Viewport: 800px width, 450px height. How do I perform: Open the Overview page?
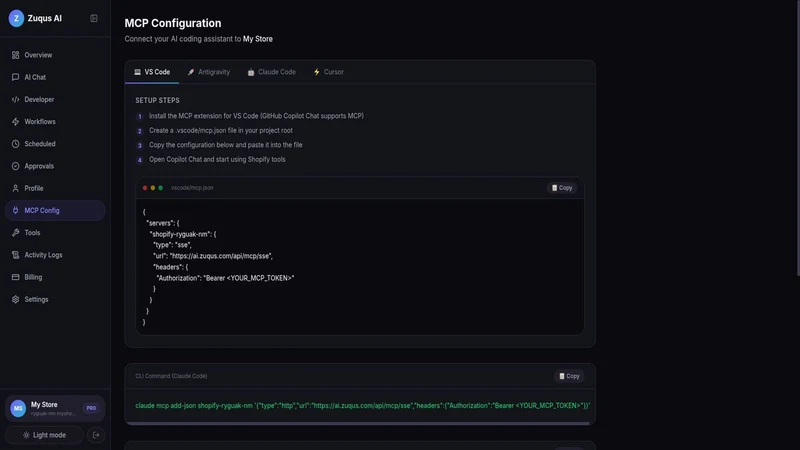[55, 55]
